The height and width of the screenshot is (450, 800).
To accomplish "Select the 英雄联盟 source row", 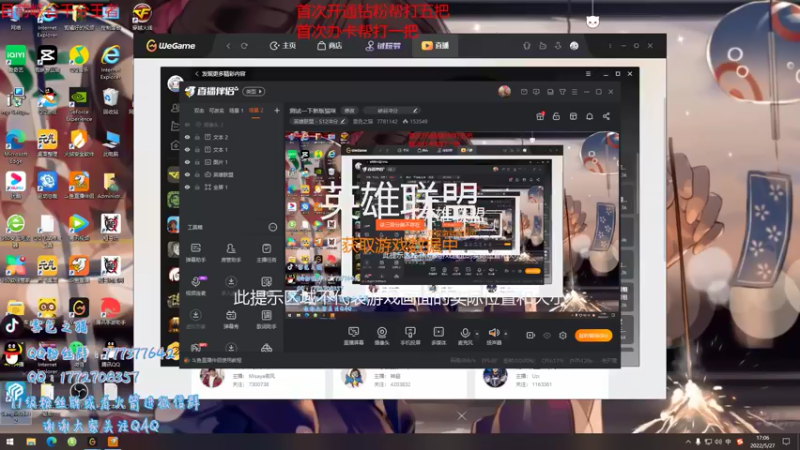I will tap(232, 174).
